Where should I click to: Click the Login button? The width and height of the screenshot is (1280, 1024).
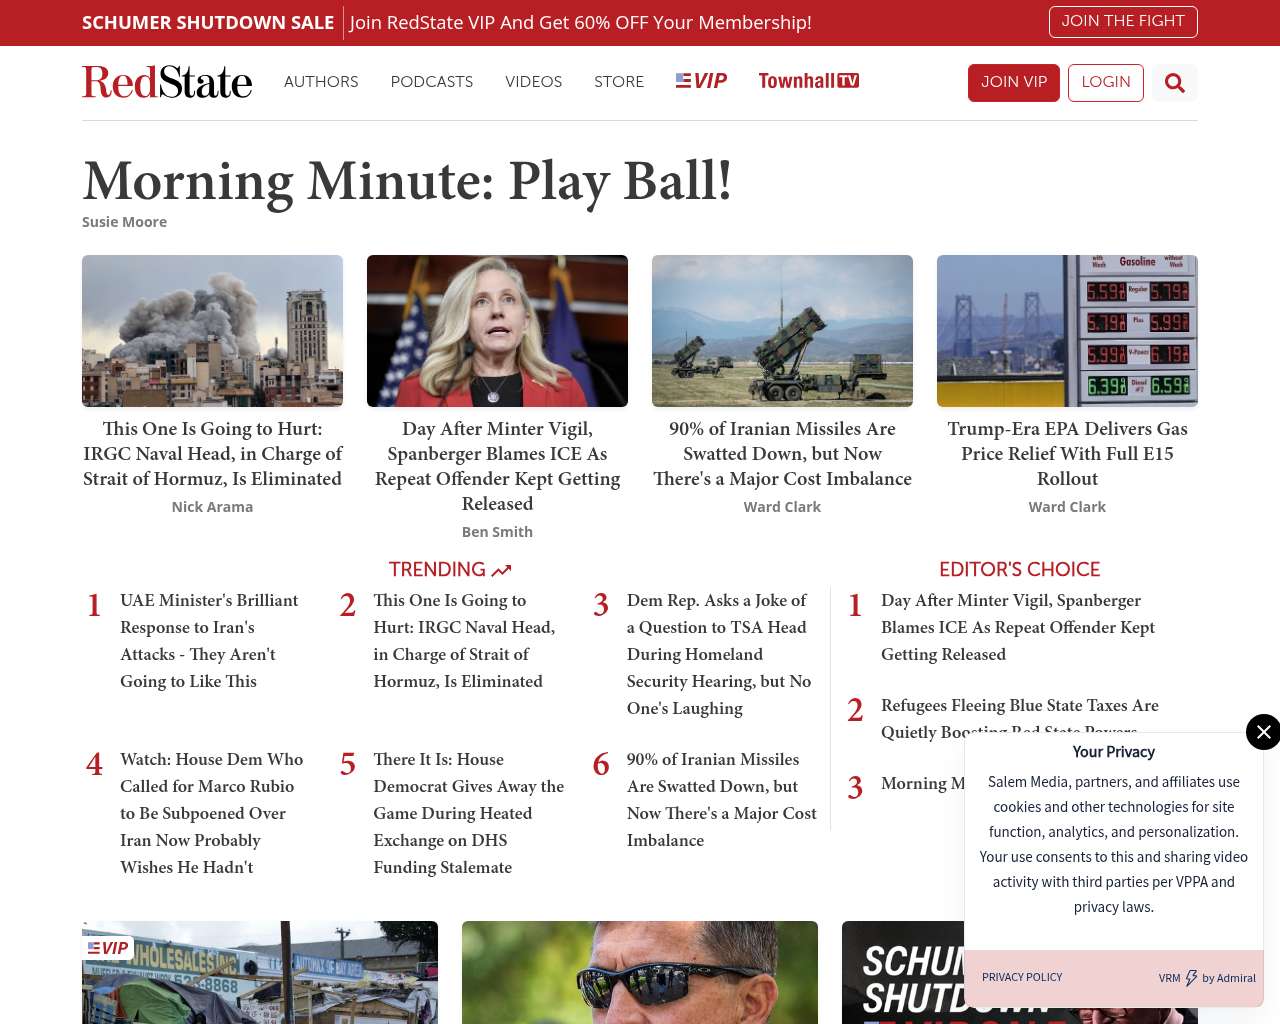click(1105, 82)
